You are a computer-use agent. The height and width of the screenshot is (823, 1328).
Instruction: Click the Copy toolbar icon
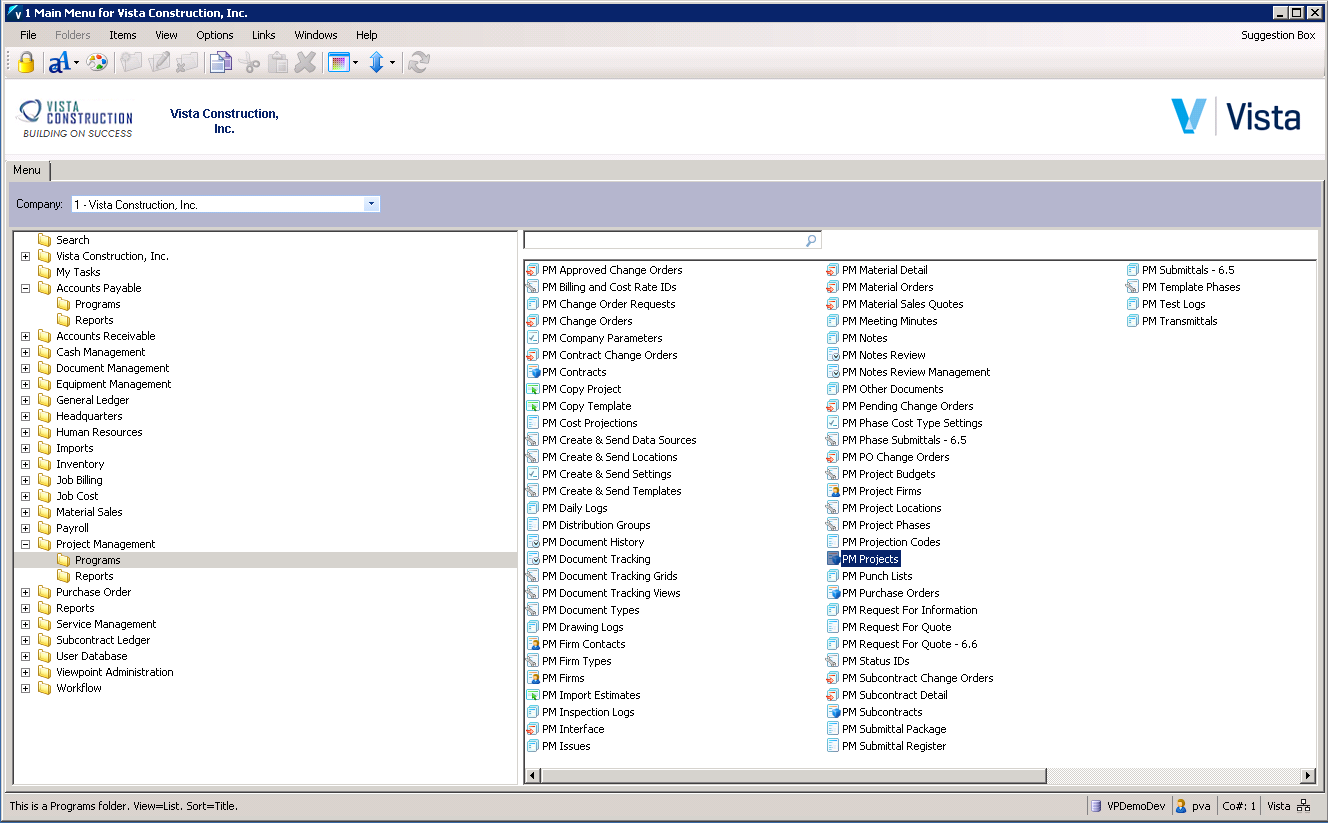point(221,62)
